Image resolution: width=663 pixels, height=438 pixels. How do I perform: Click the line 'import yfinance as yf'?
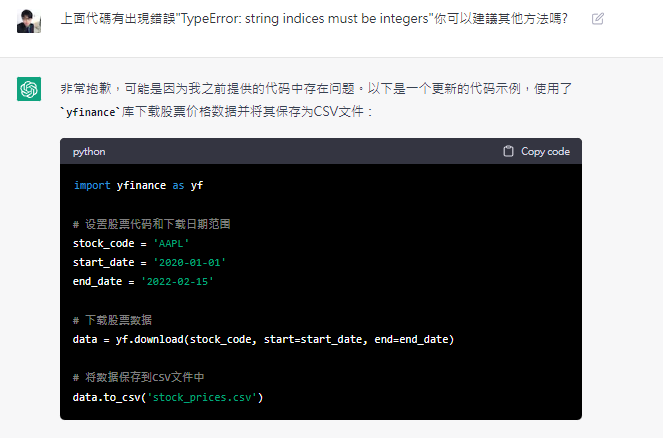(x=138, y=186)
